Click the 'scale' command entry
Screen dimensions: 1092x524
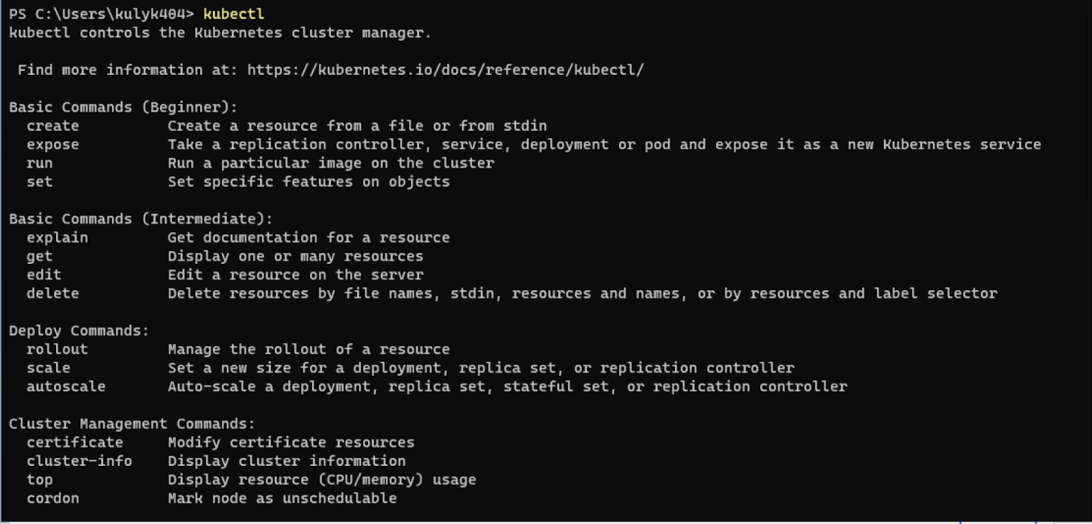coord(48,368)
